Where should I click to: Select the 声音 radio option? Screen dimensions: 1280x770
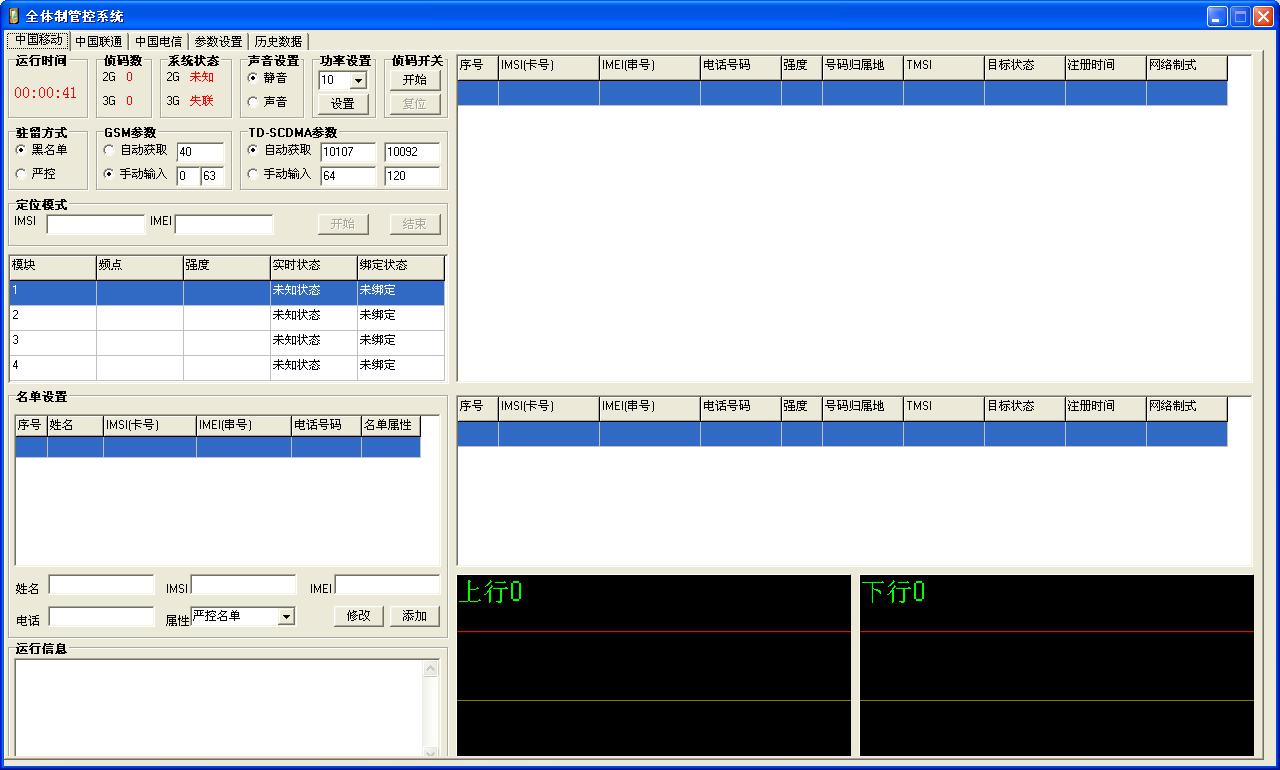click(x=253, y=102)
